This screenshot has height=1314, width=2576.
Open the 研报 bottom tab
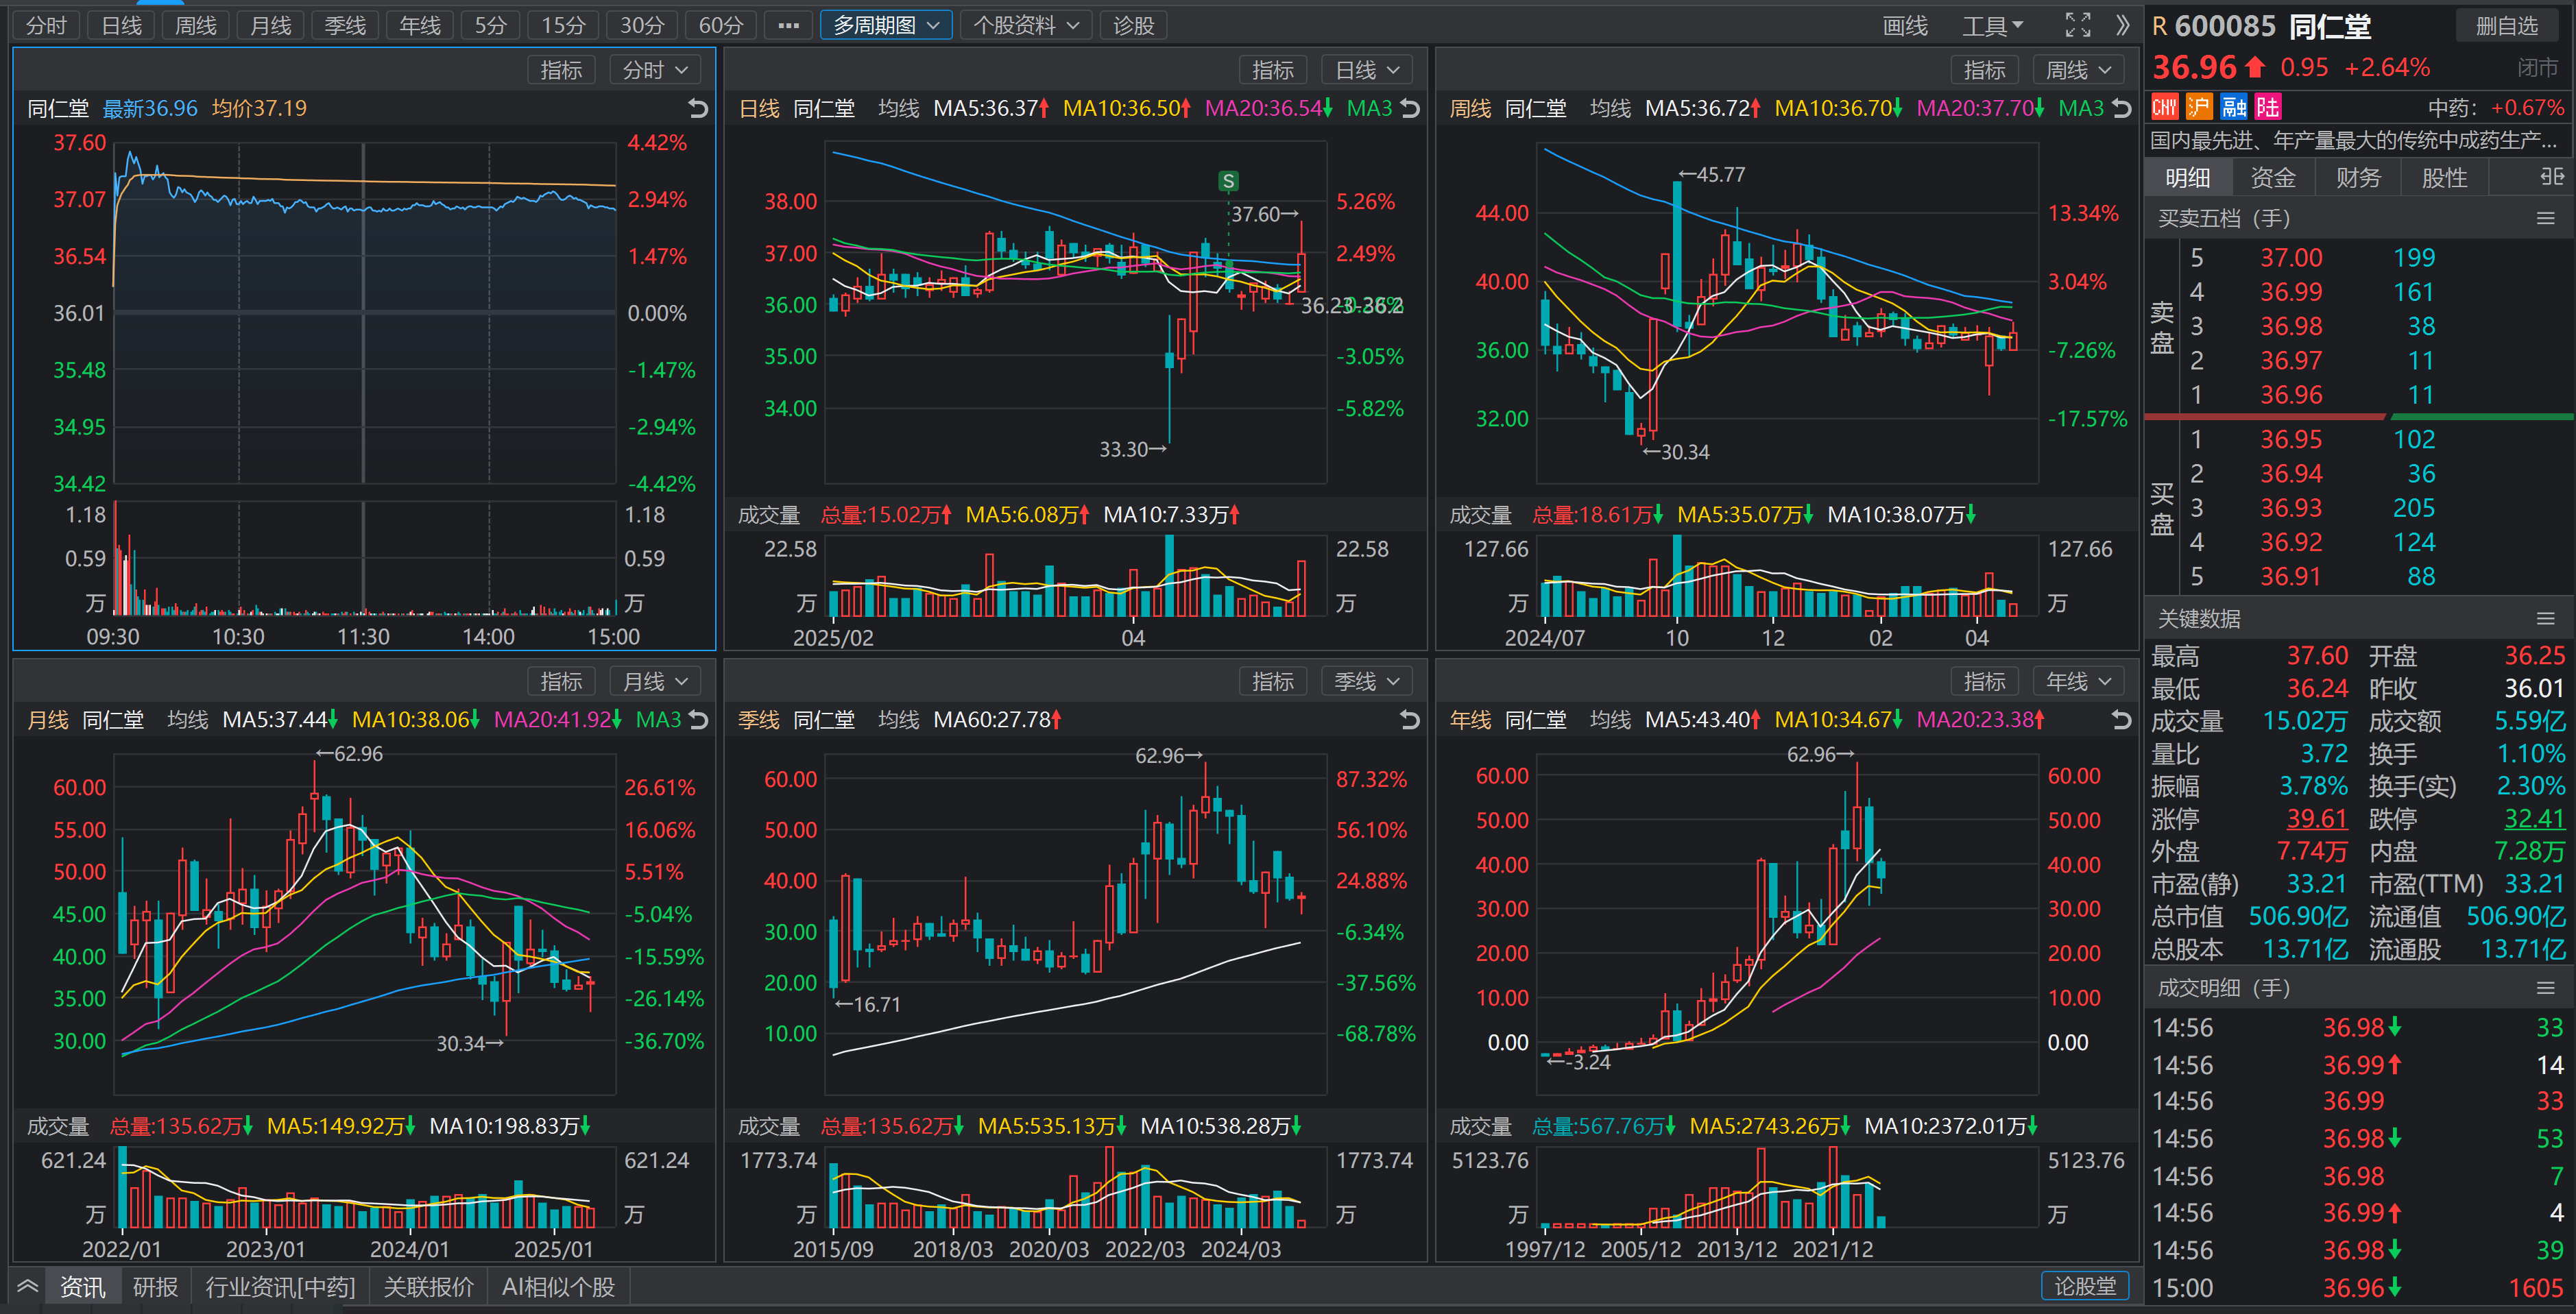155,1287
